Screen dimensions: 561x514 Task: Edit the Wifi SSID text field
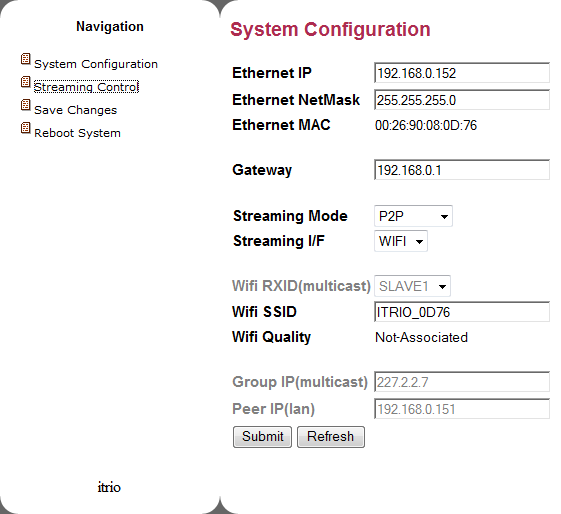point(462,312)
